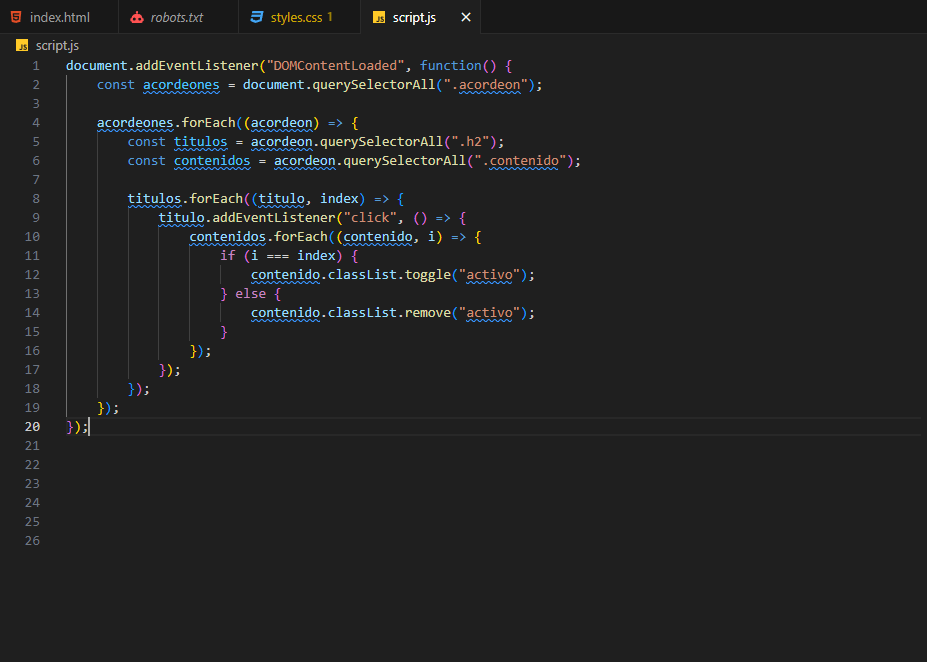The width and height of the screenshot is (927, 662).
Task: Click the toggle method on line 12
Action: click(x=427, y=275)
